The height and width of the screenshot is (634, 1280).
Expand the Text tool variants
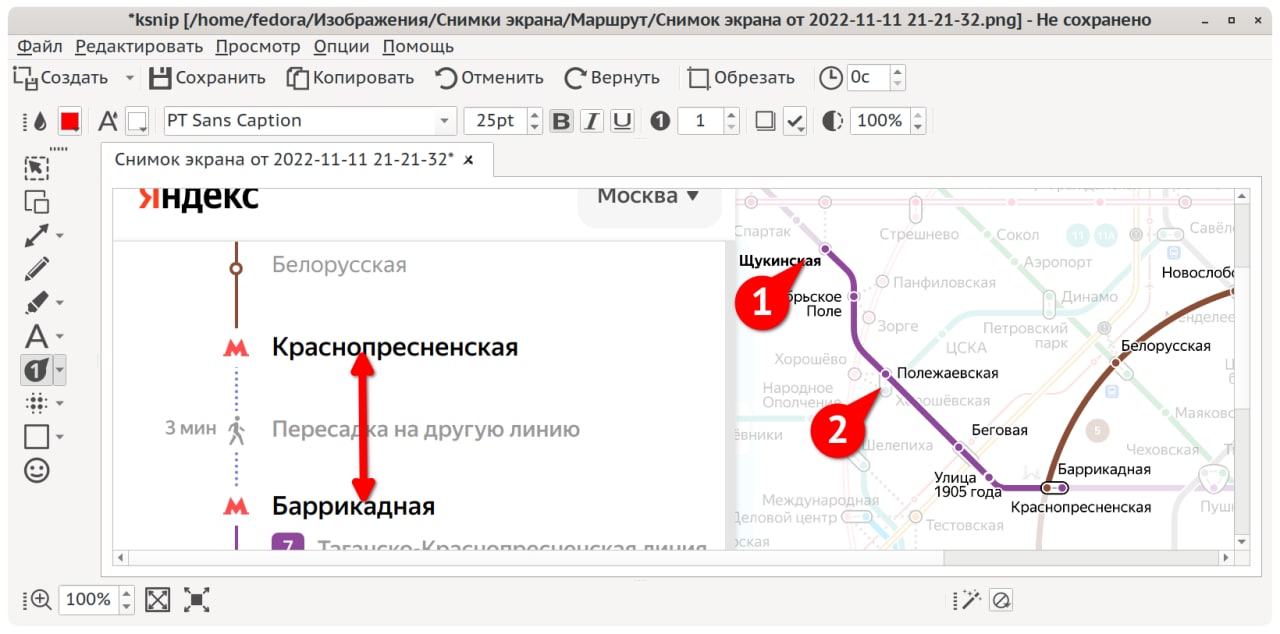(x=61, y=337)
